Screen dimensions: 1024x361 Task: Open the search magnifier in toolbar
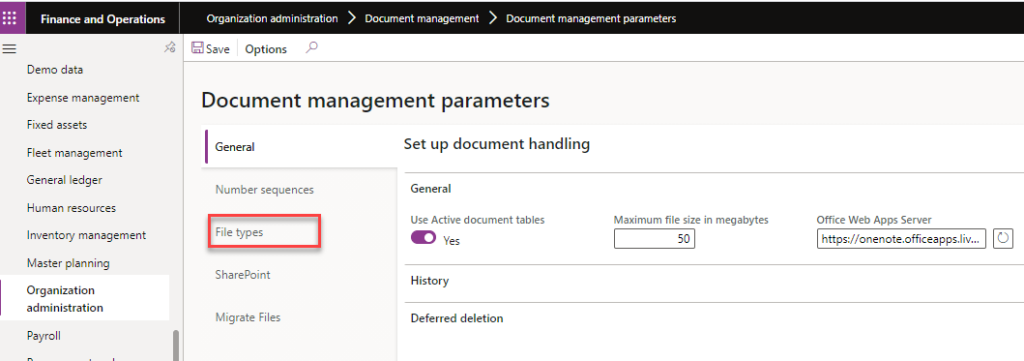[x=312, y=48]
